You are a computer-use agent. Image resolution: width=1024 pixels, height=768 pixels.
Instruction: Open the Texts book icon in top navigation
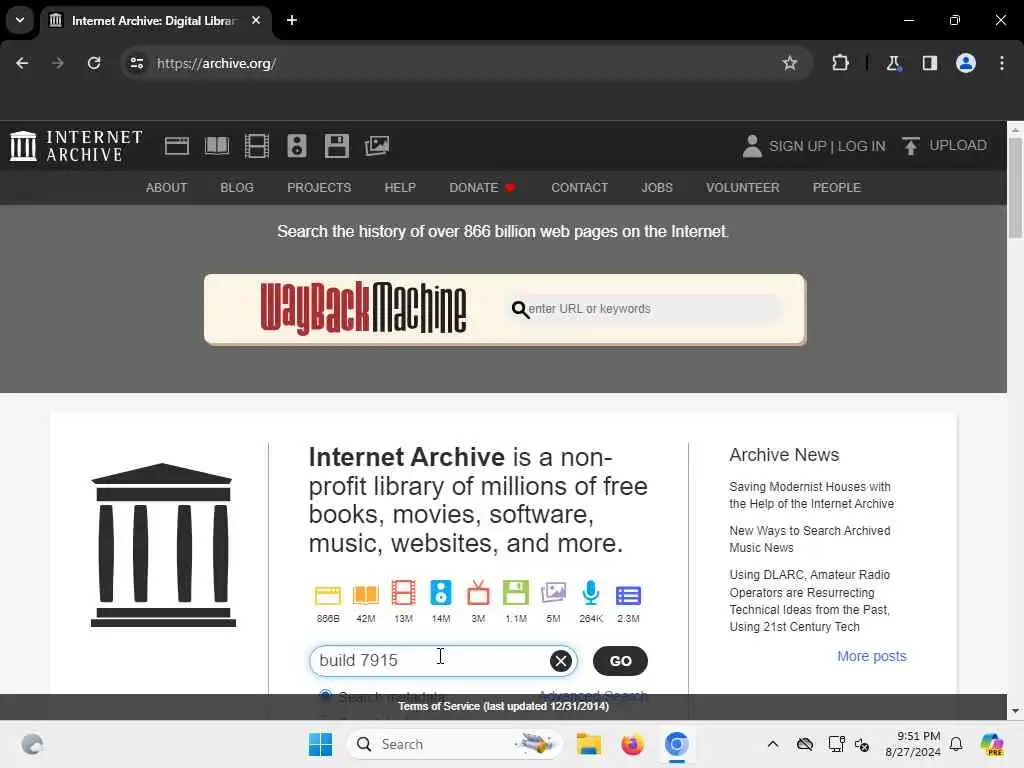[x=217, y=146]
